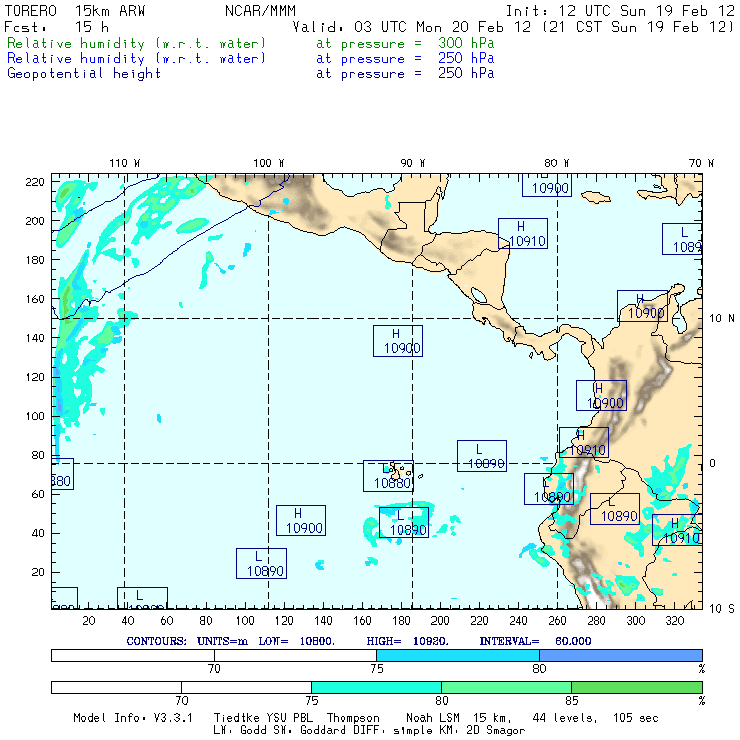The height and width of the screenshot is (740, 740).
Task: Click the turquoise 75–80% swatch on the lower colorbar
Action: tap(377, 687)
